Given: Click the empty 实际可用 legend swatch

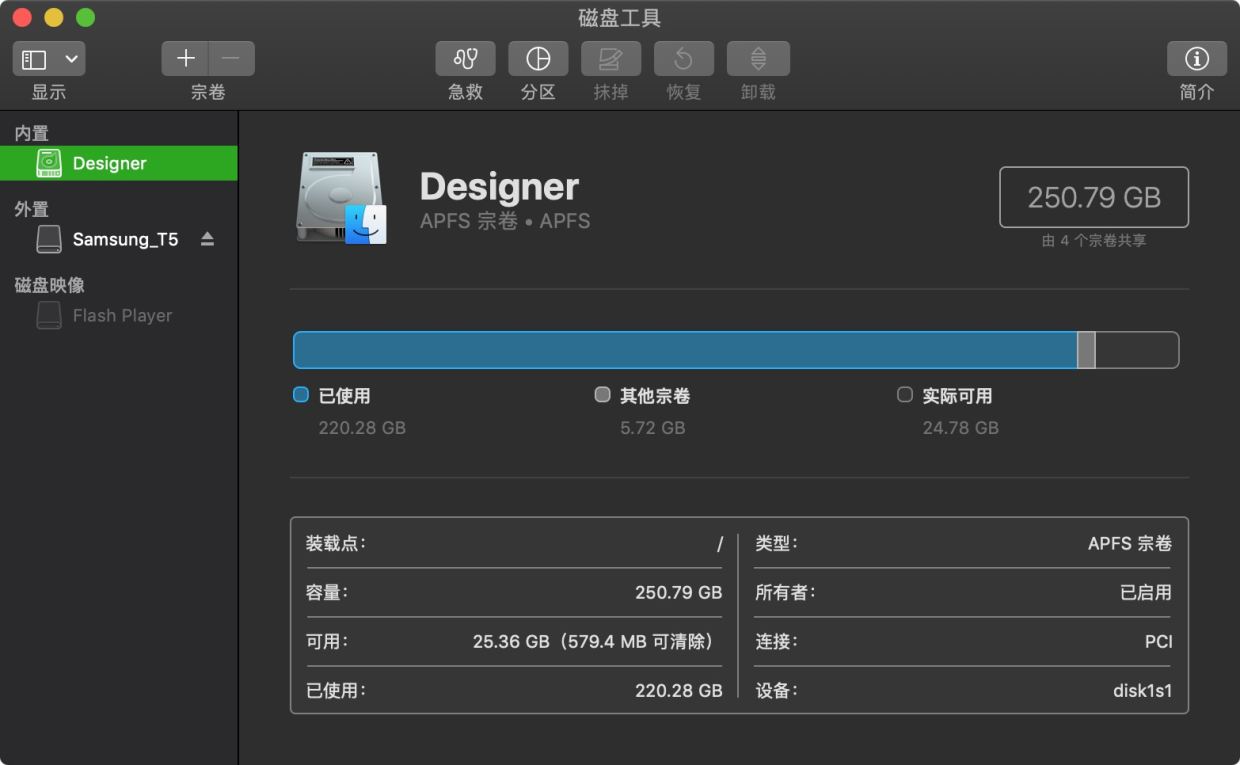Looking at the screenshot, I should click(x=905, y=395).
